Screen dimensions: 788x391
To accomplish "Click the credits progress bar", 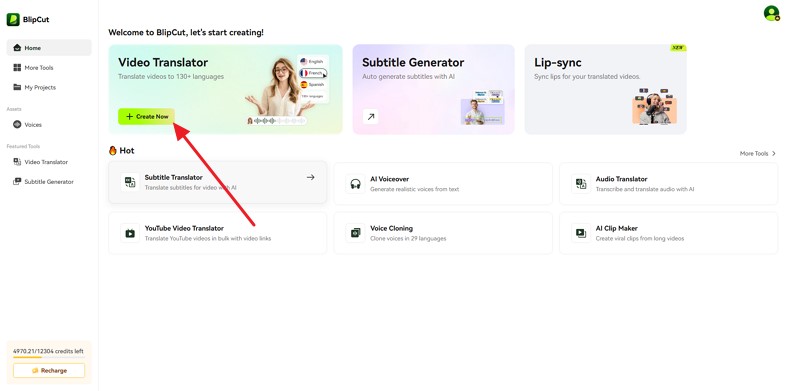I will pos(49,357).
